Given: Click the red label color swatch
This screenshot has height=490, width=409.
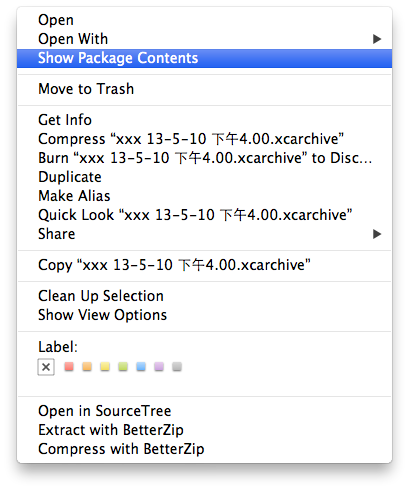Looking at the screenshot, I should (69, 367).
